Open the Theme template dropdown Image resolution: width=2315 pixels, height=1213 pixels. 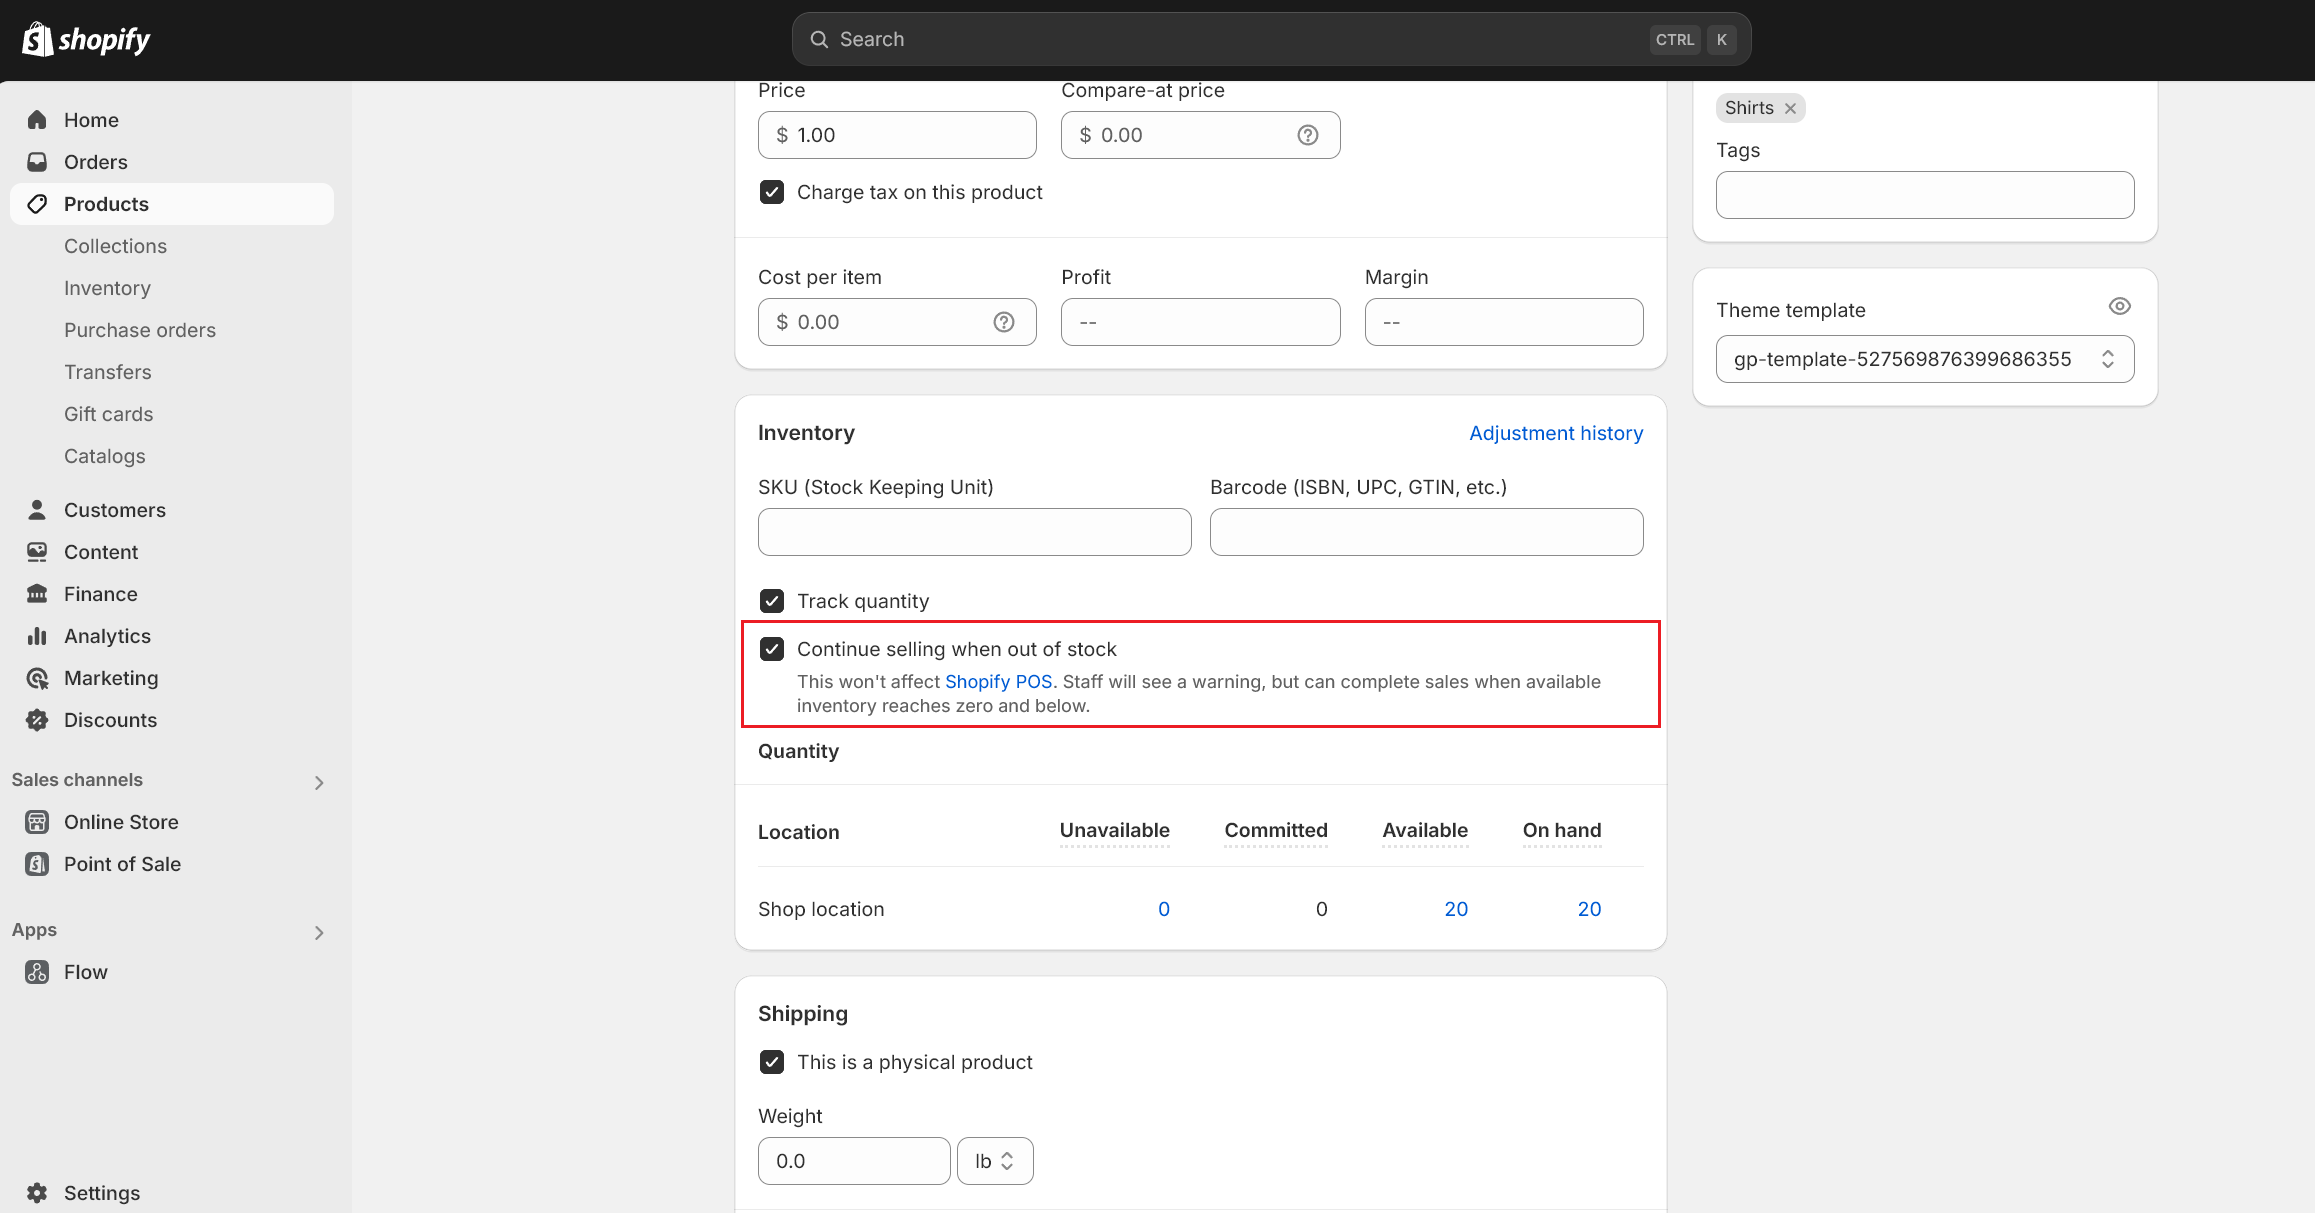click(1924, 359)
